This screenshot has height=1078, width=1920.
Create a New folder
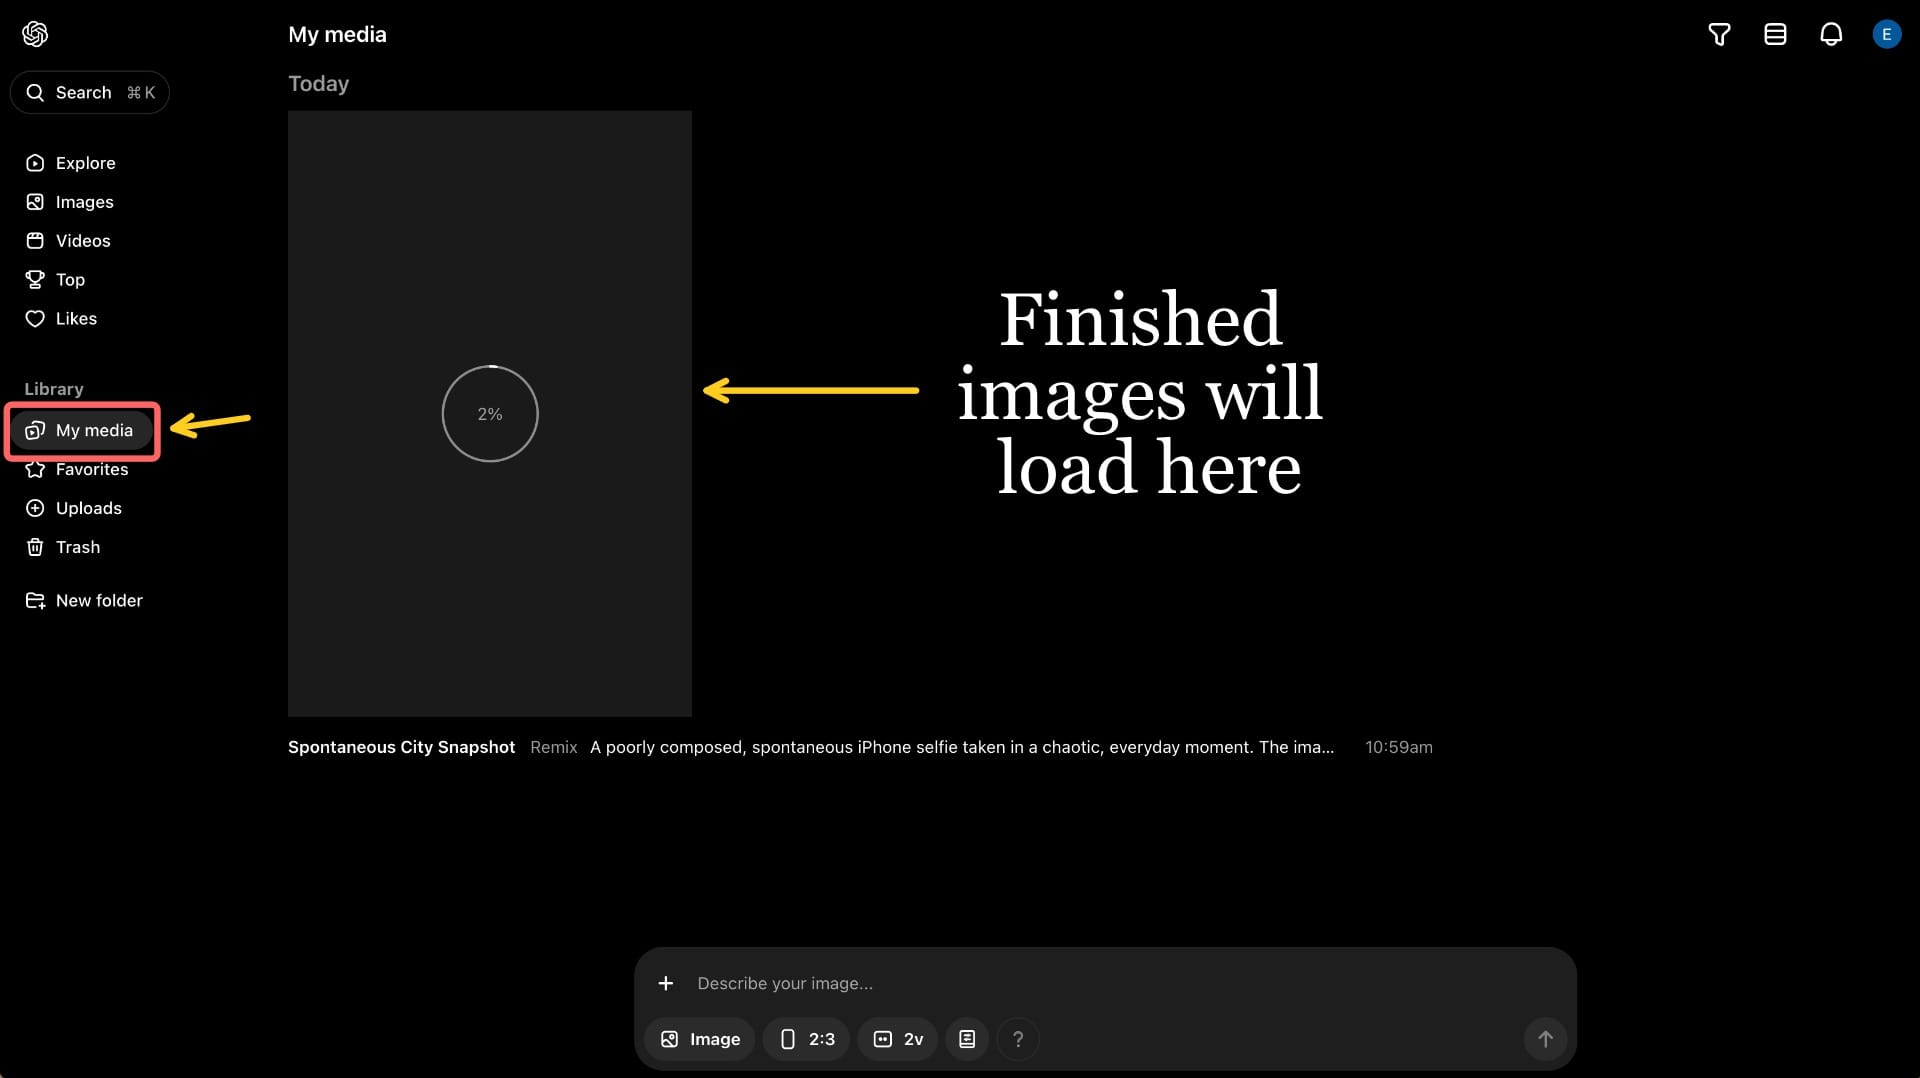pos(98,600)
